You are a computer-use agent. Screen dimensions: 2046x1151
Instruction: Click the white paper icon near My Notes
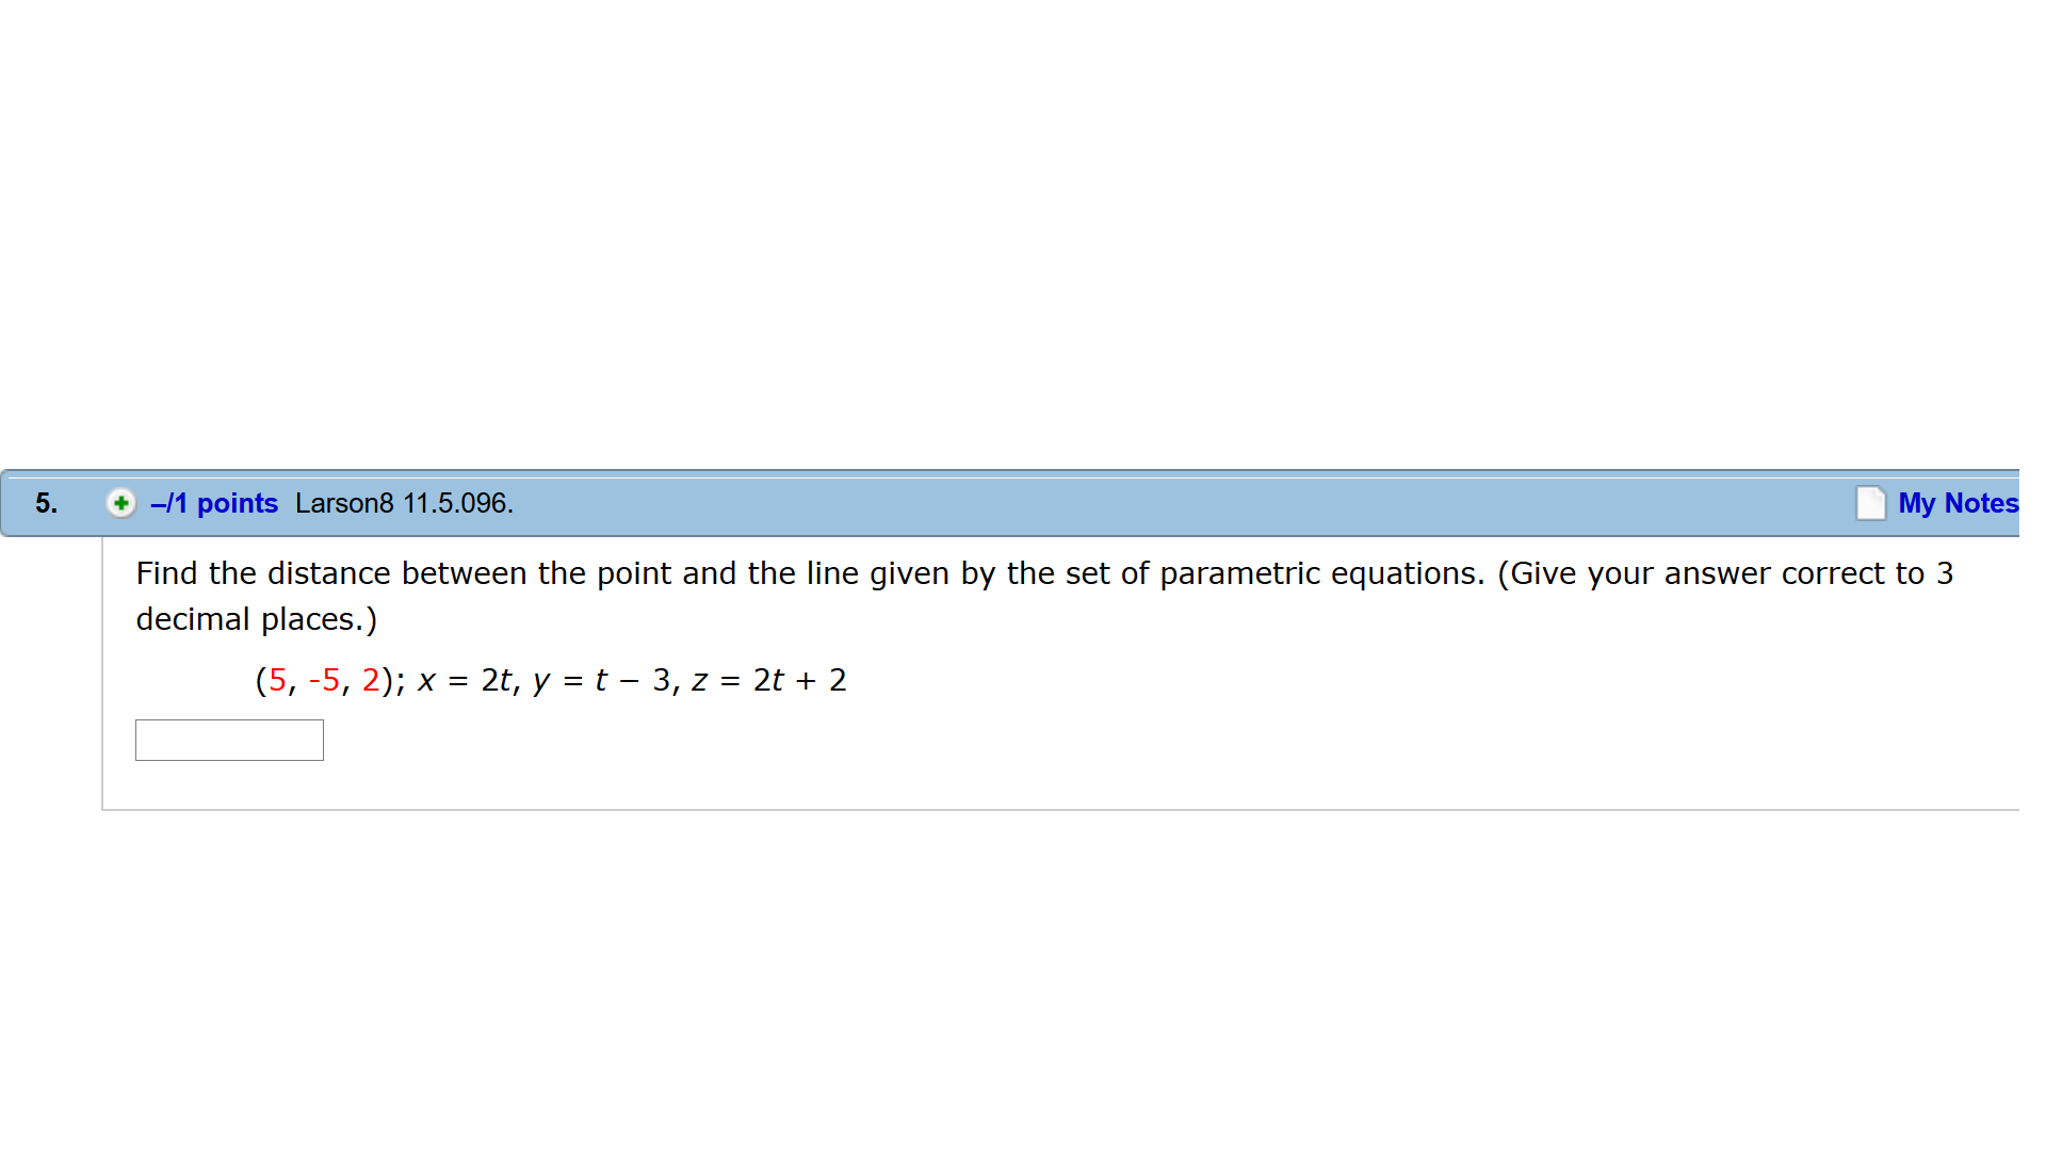[x=1871, y=503]
